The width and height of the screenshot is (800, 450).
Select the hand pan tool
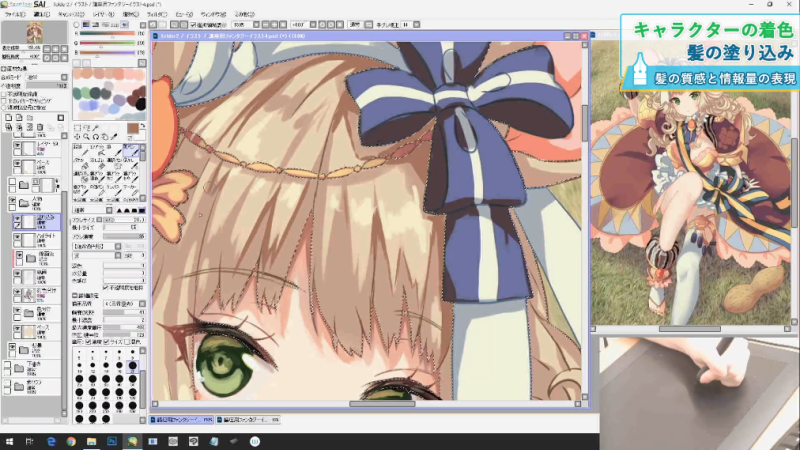(105, 137)
